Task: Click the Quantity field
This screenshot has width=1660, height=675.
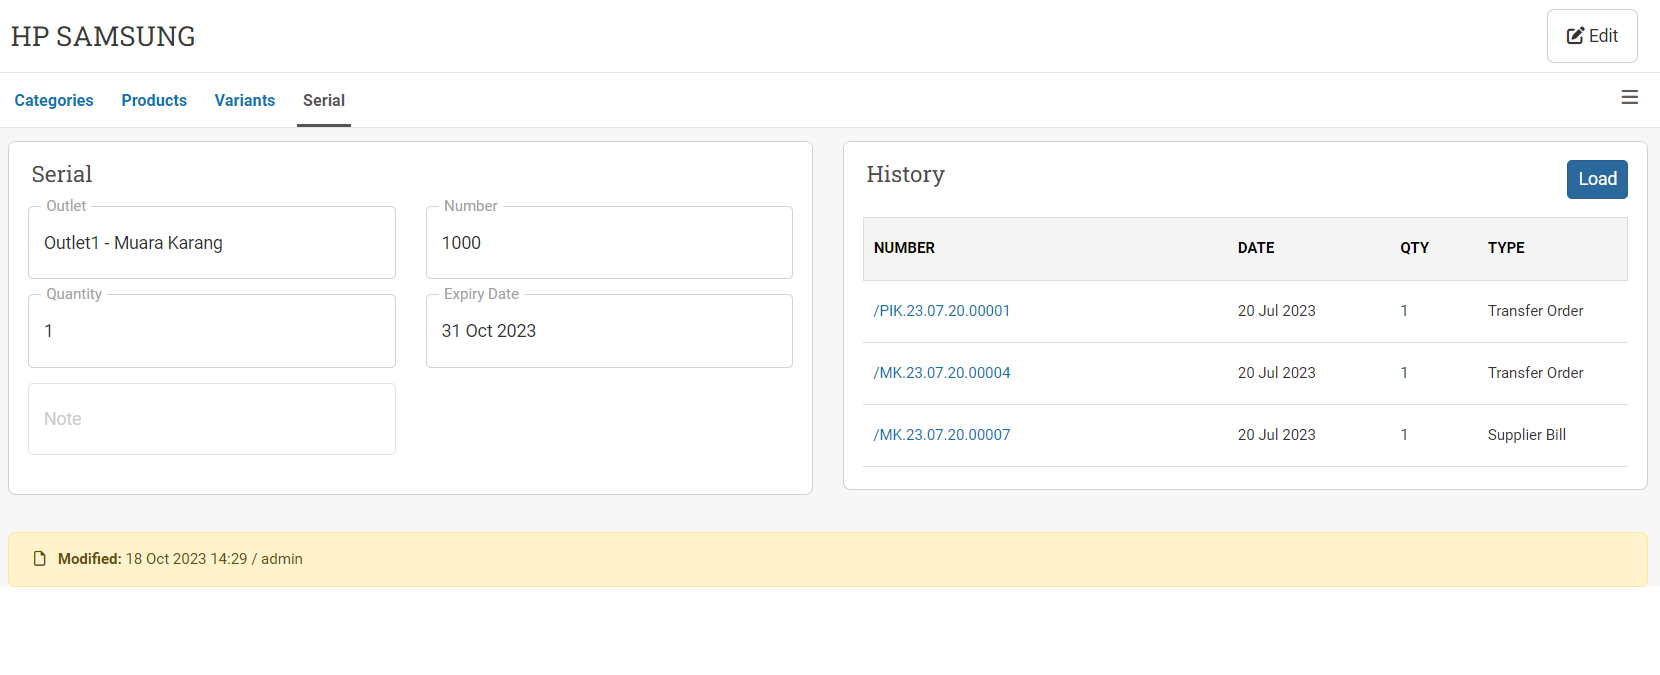Action: point(212,331)
